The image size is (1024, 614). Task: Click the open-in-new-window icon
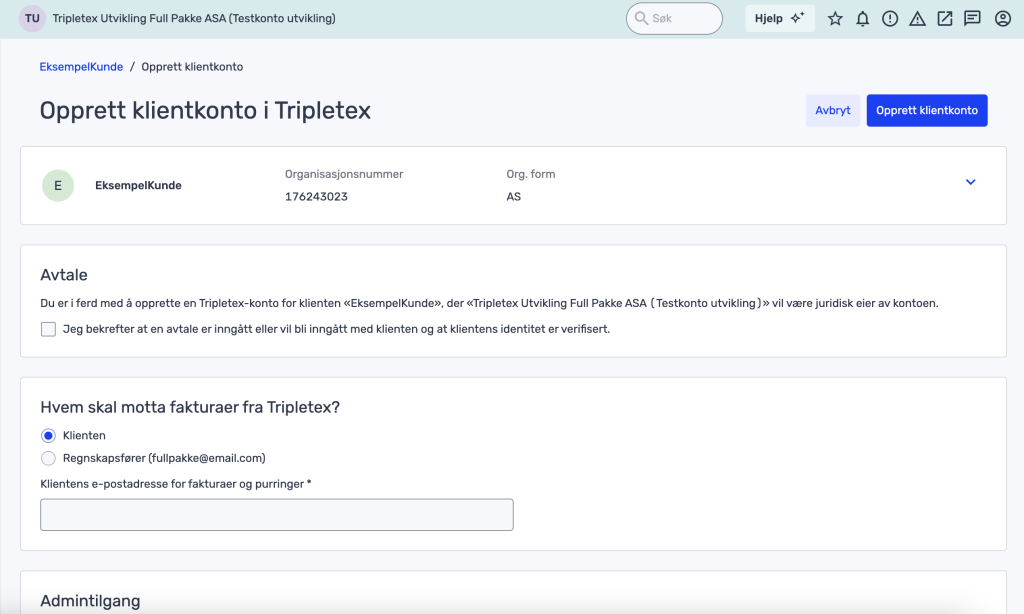945,19
